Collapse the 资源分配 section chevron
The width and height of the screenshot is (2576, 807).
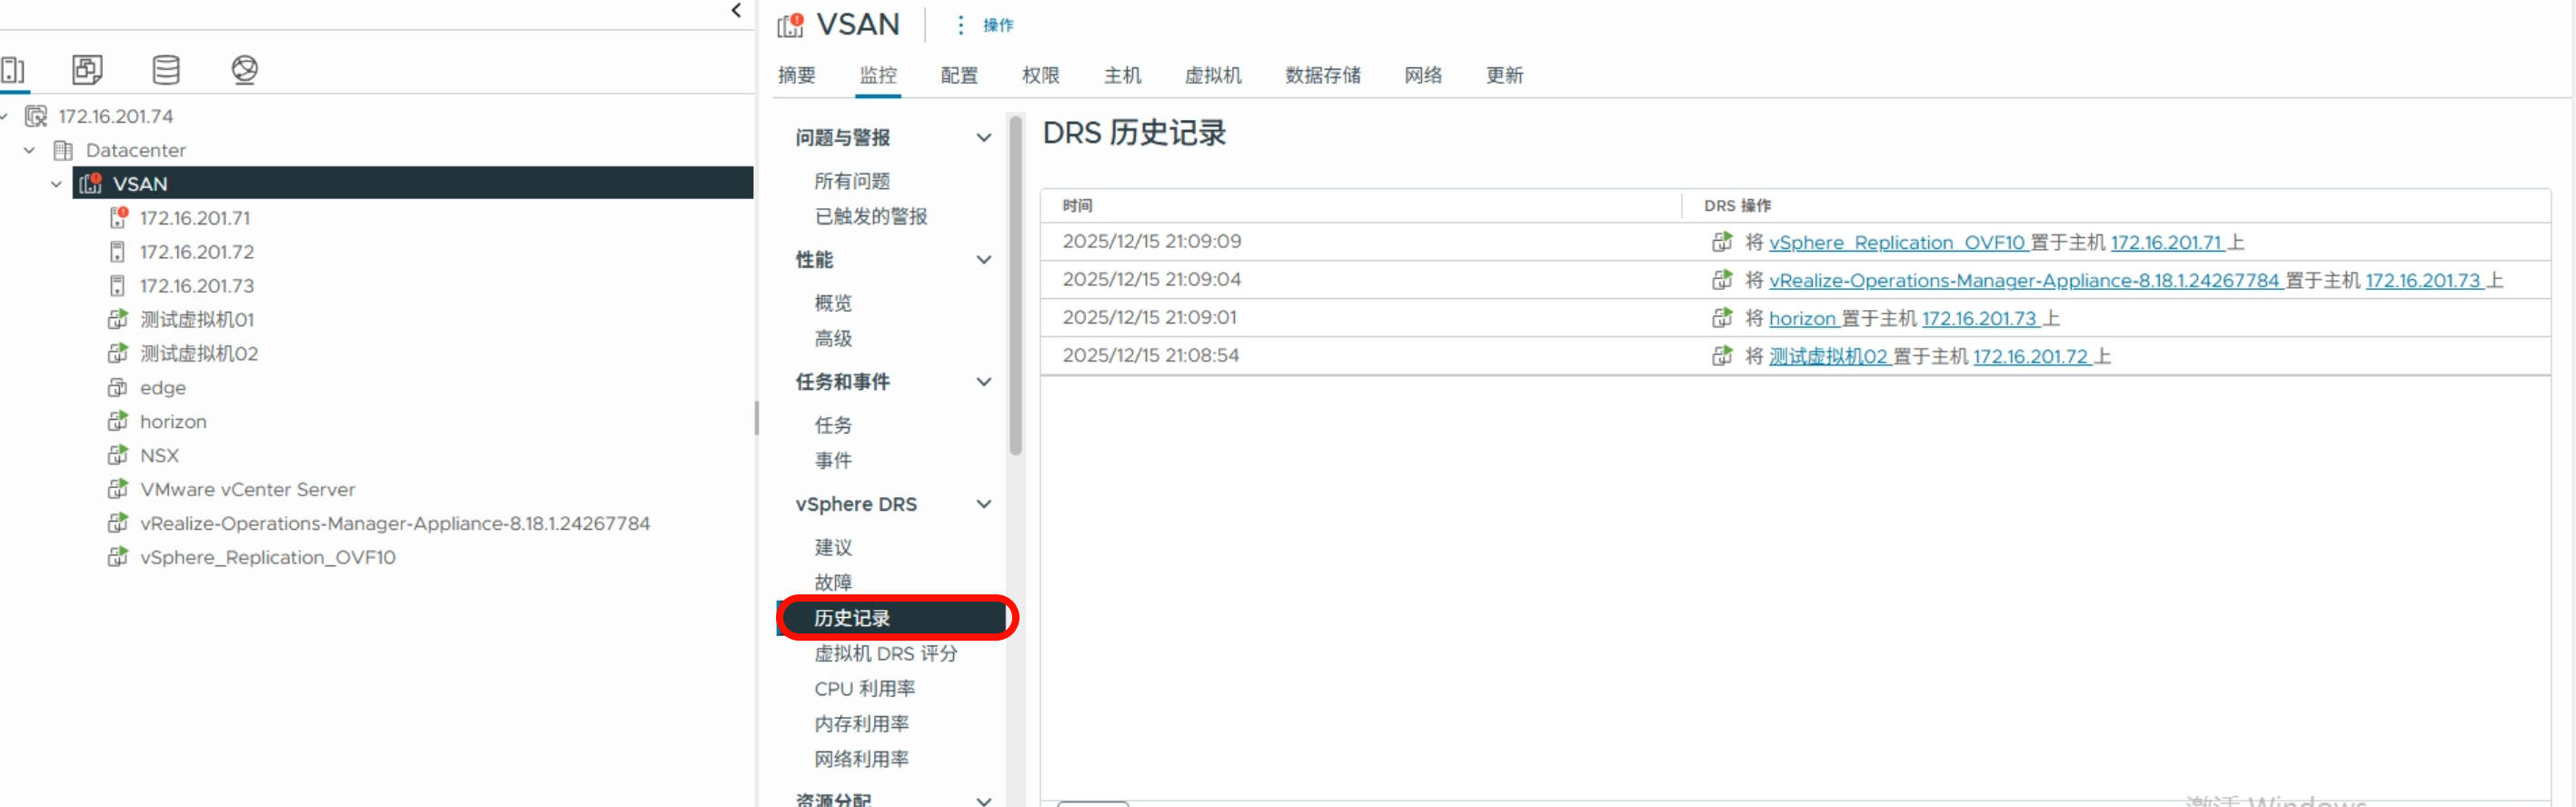(984, 800)
